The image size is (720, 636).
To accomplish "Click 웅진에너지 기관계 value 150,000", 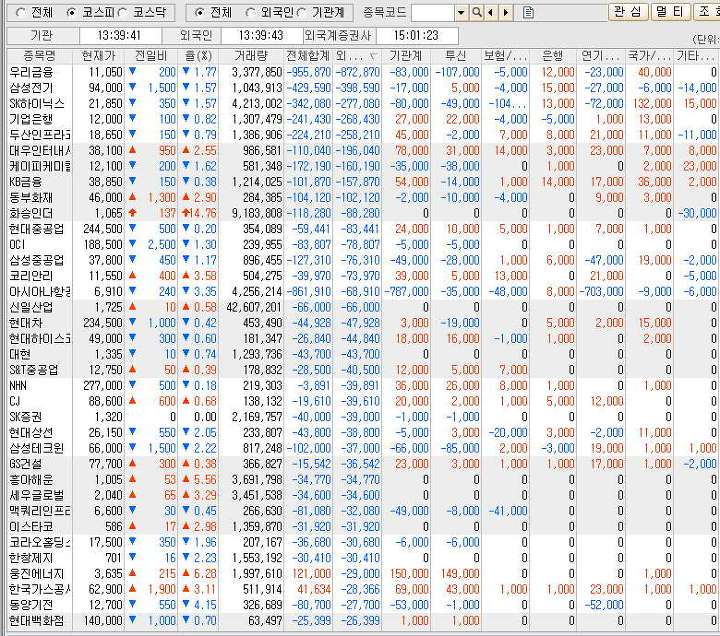I will [x=409, y=574].
